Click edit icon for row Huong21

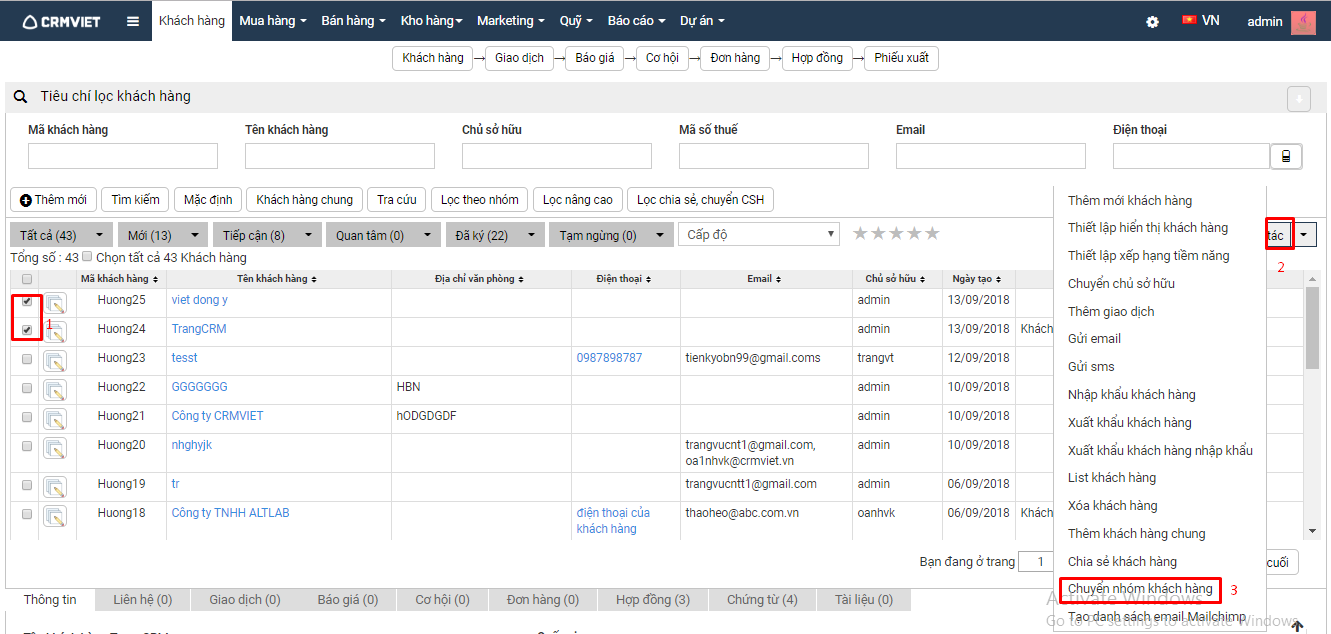(55, 418)
